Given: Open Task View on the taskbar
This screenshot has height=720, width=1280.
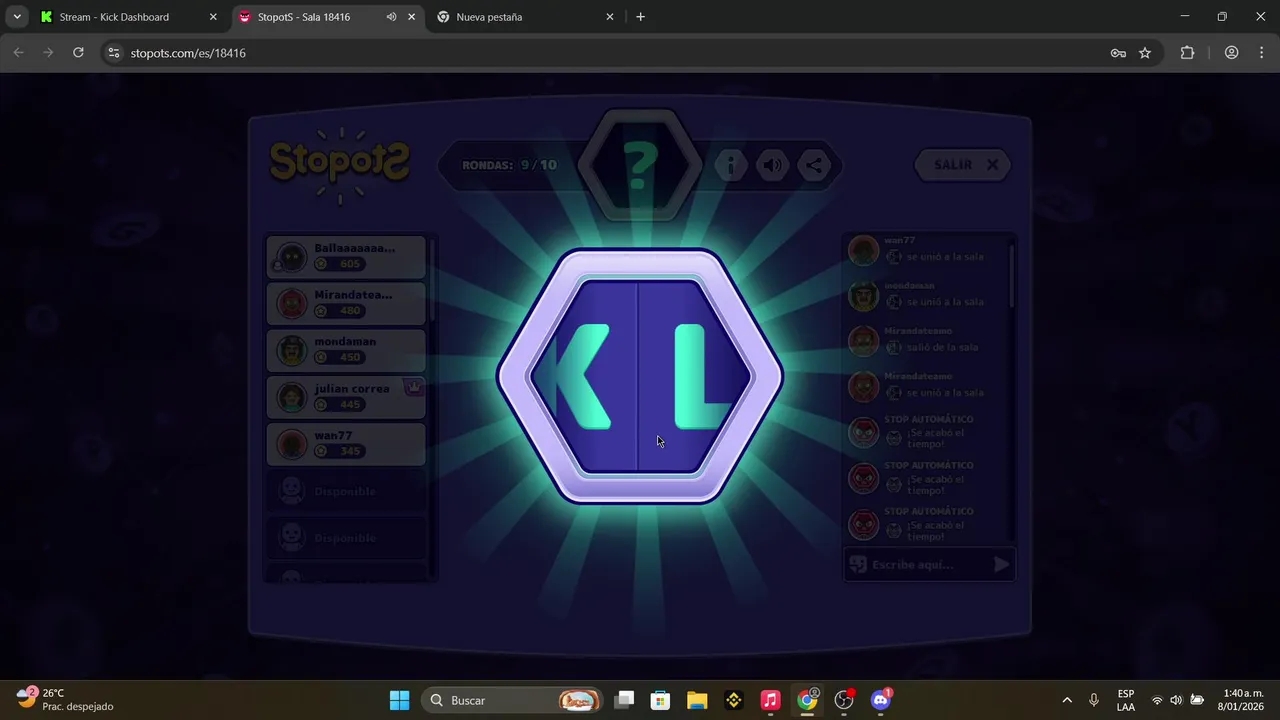Looking at the screenshot, I should coord(624,700).
